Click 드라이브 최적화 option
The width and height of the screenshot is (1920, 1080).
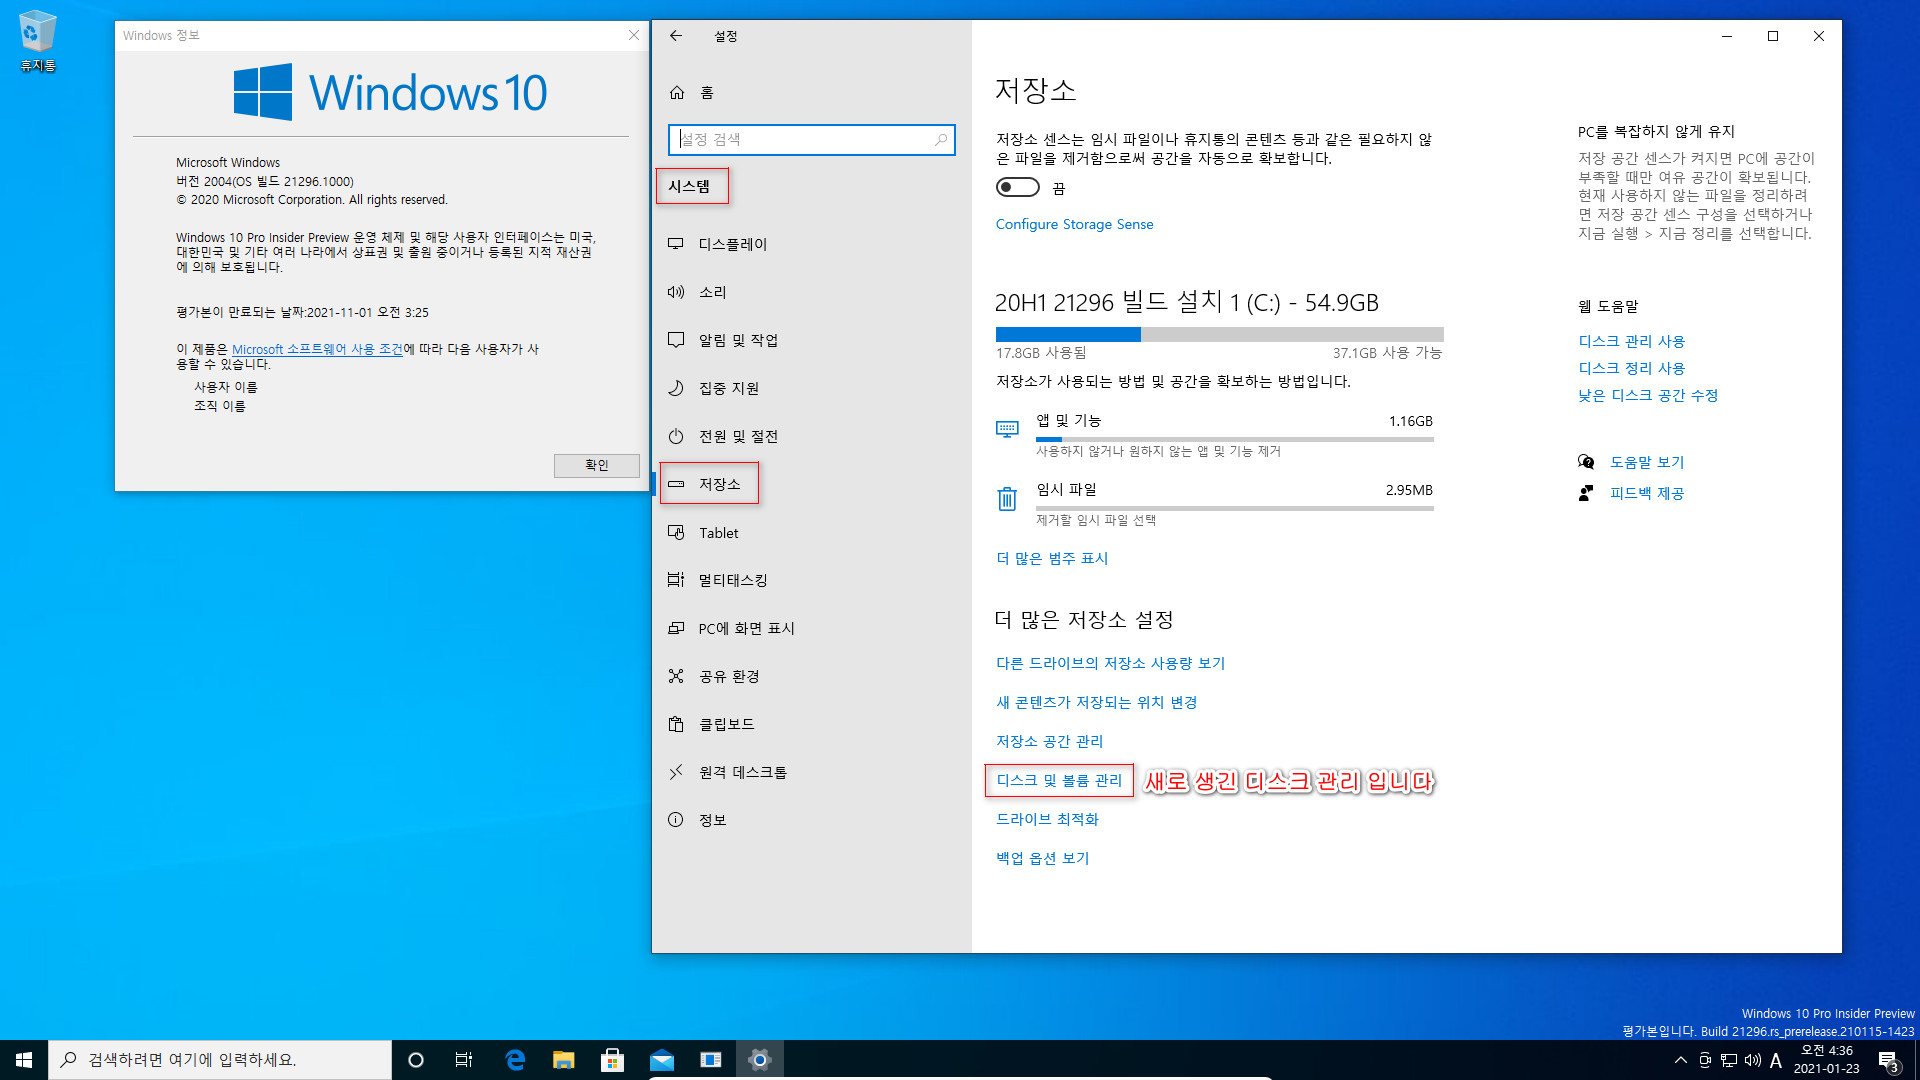pyautogui.click(x=1046, y=819)
